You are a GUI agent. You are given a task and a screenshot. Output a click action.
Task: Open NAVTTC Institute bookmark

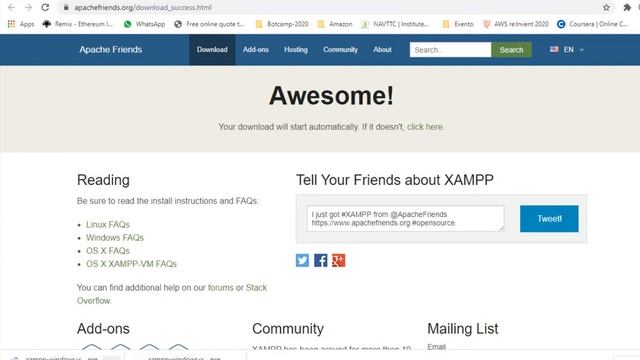point(395,24)
